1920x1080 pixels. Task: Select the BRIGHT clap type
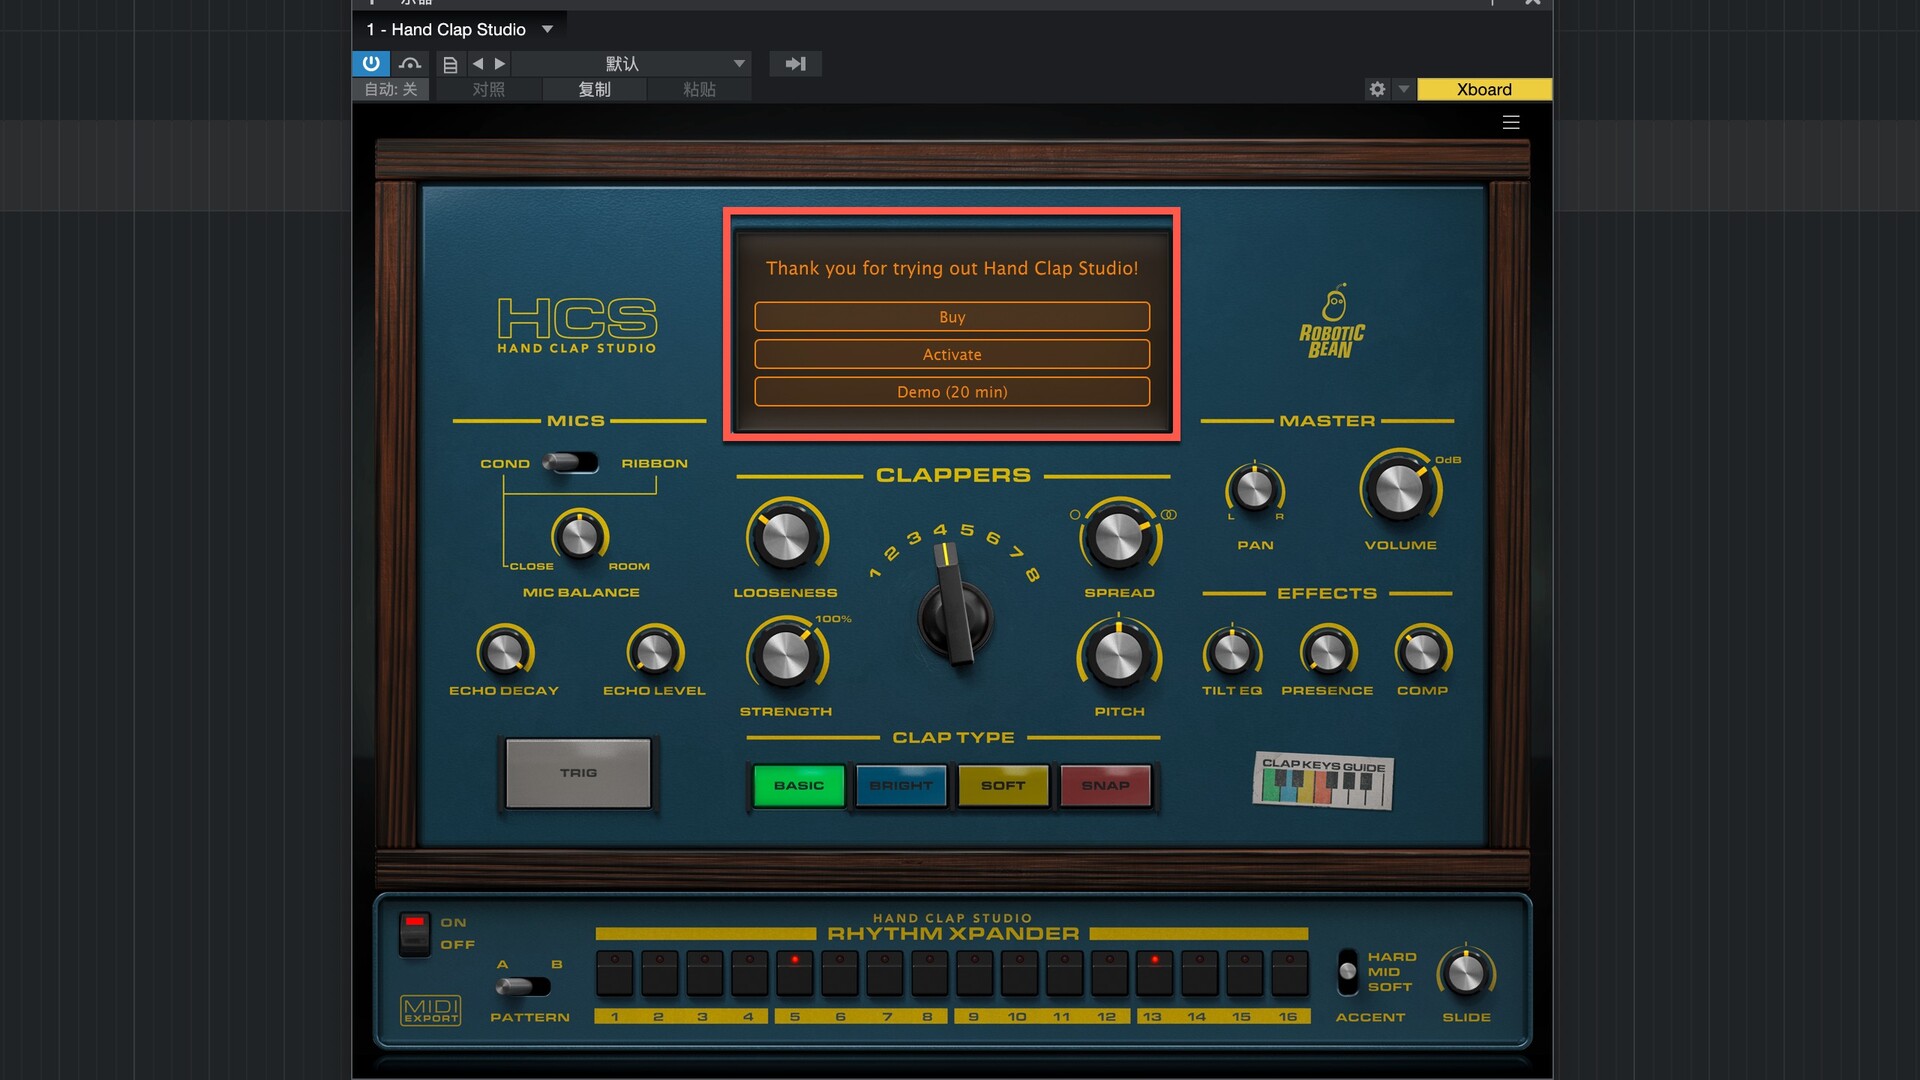[x=901, y=785]
